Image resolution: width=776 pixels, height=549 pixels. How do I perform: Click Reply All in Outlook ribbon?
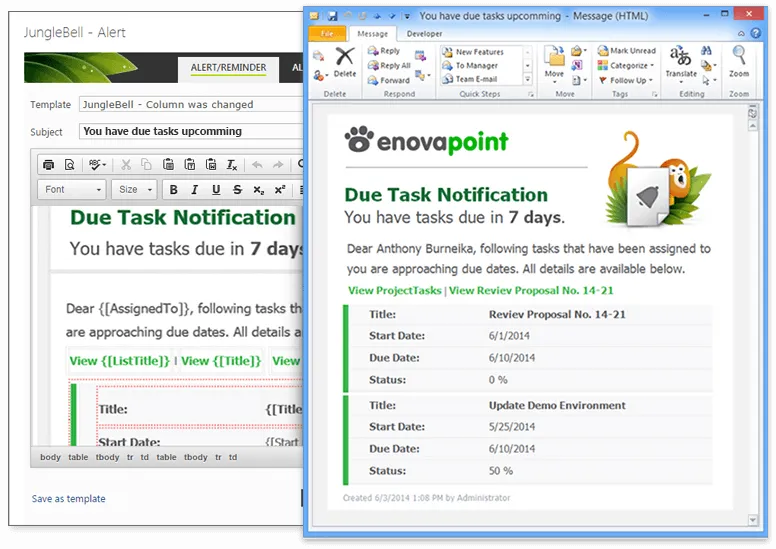[389, 65]
